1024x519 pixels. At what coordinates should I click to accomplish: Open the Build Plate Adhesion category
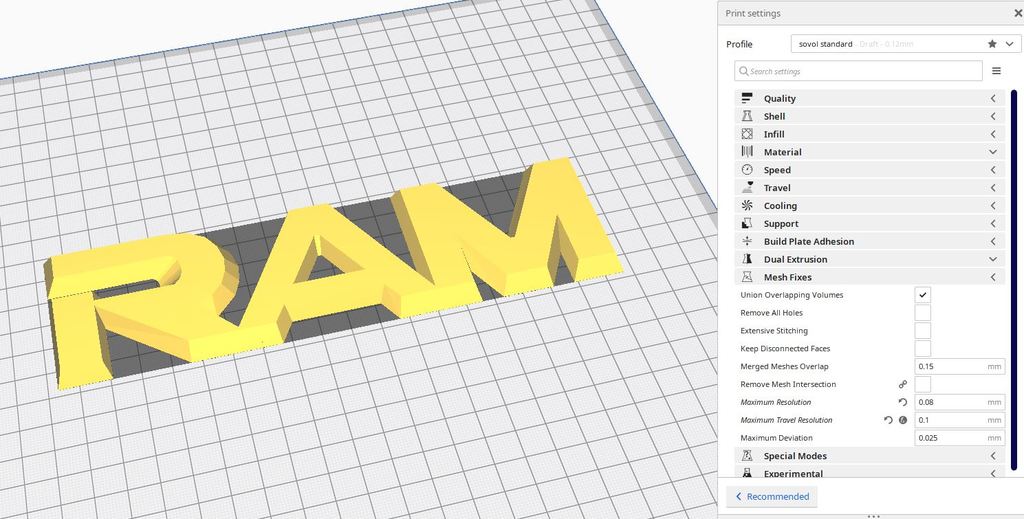(868, 241)
